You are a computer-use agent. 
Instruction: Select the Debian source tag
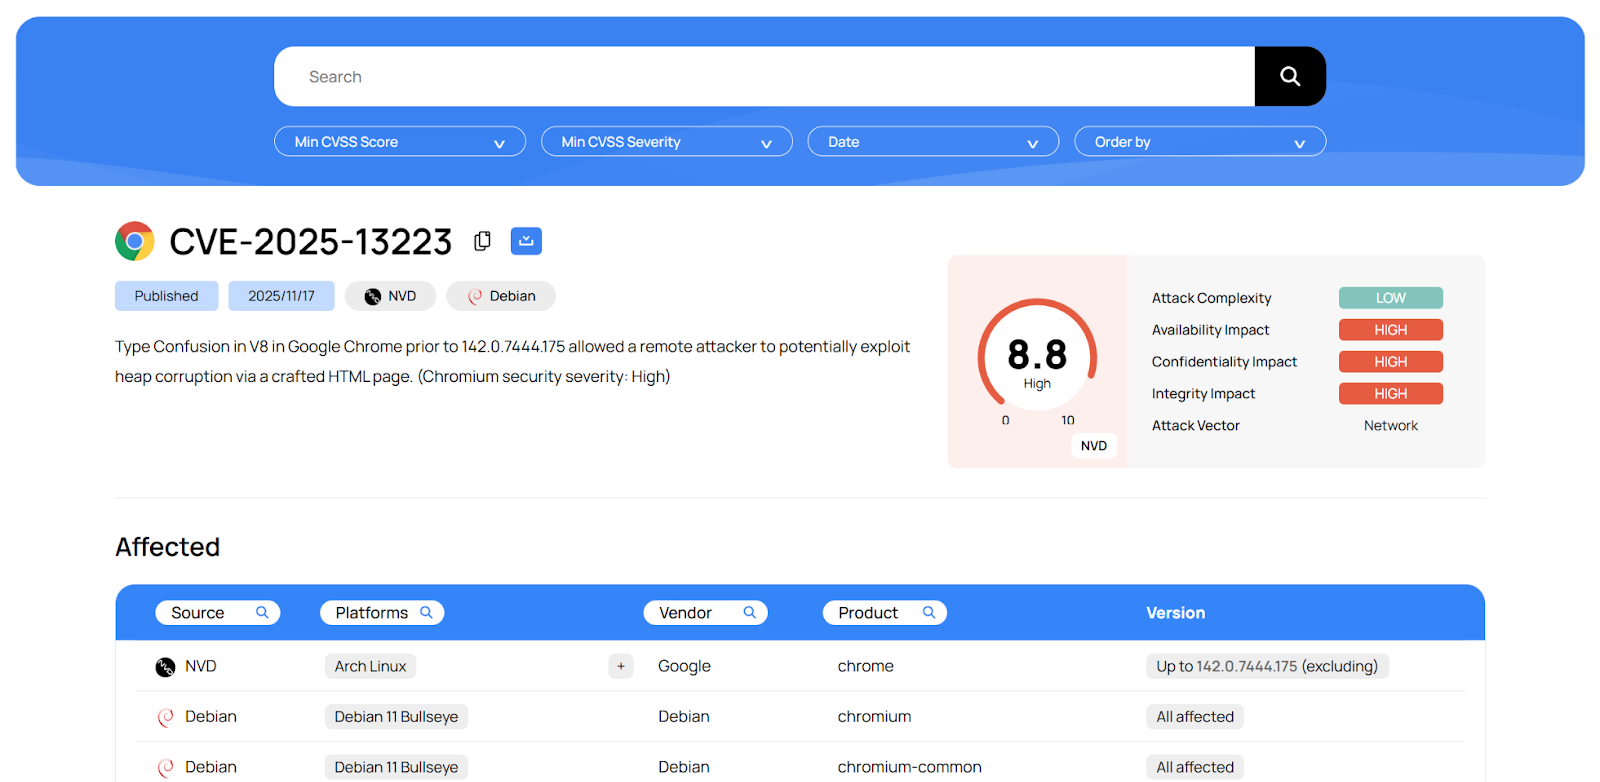[501, 296]
